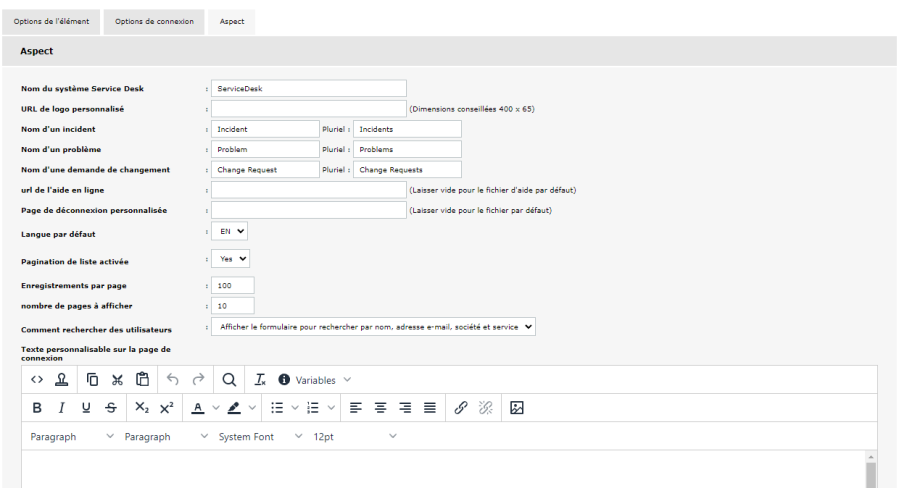899x488 pixels.
Task: Click the 'Dimensions conseillées 400 x 65' hint
Action: (472, 109)
